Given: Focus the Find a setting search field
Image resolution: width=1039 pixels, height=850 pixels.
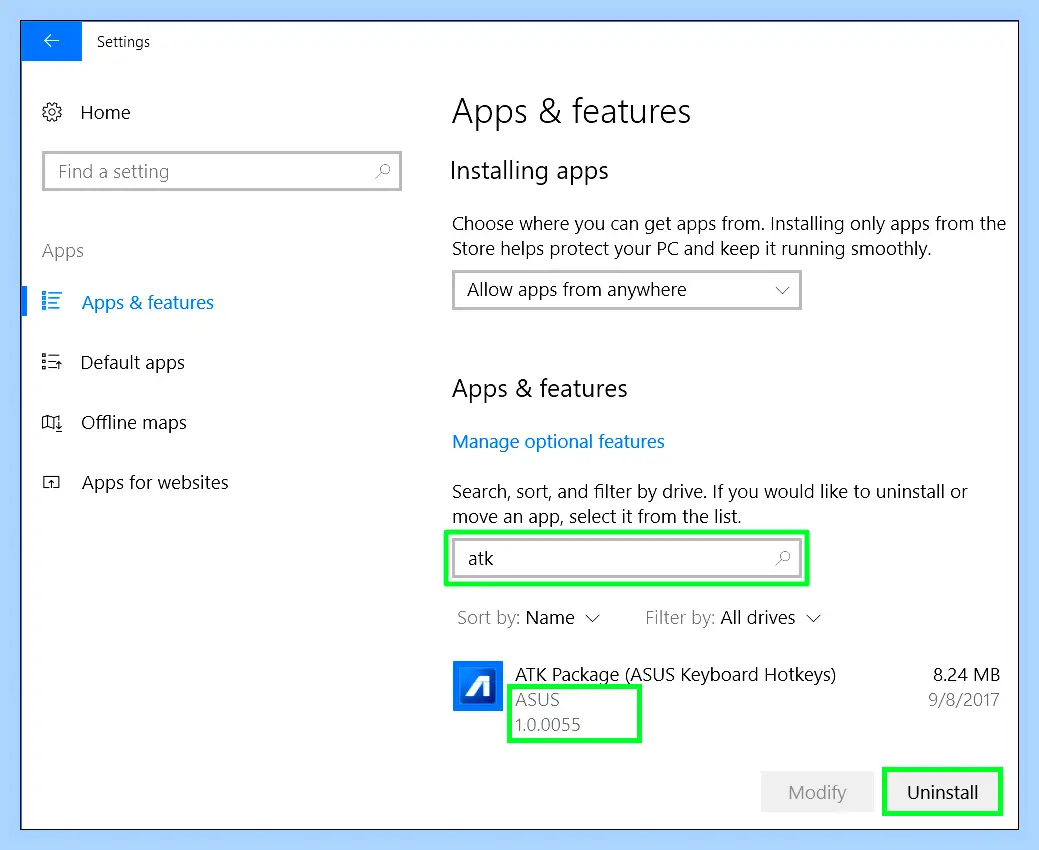Looking at the screenshot, I should (222, 172).
